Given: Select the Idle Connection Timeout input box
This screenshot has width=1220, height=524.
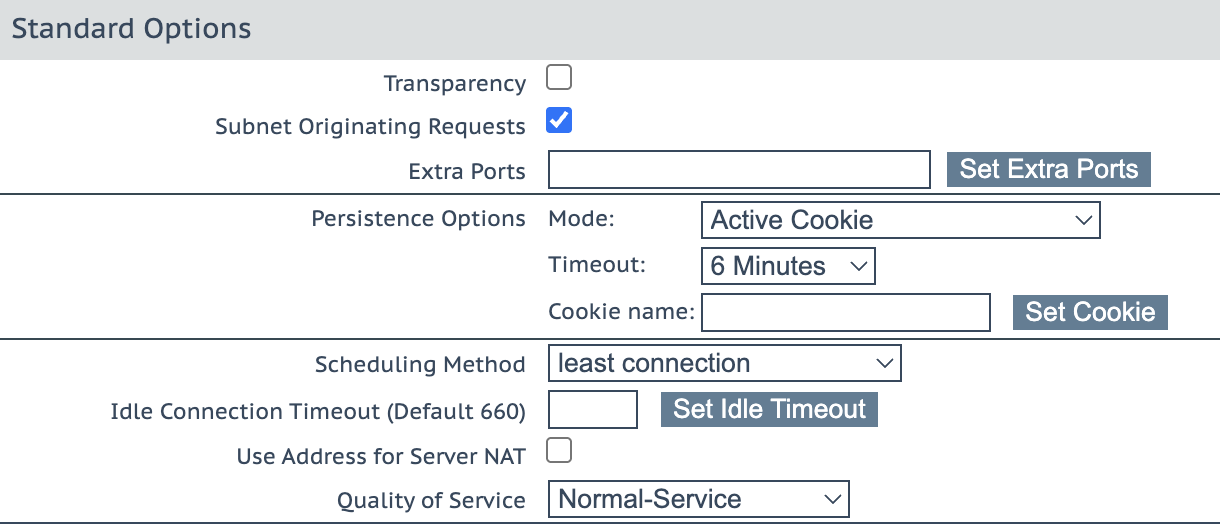Looking at the screenshot, I should click(593, 410).
